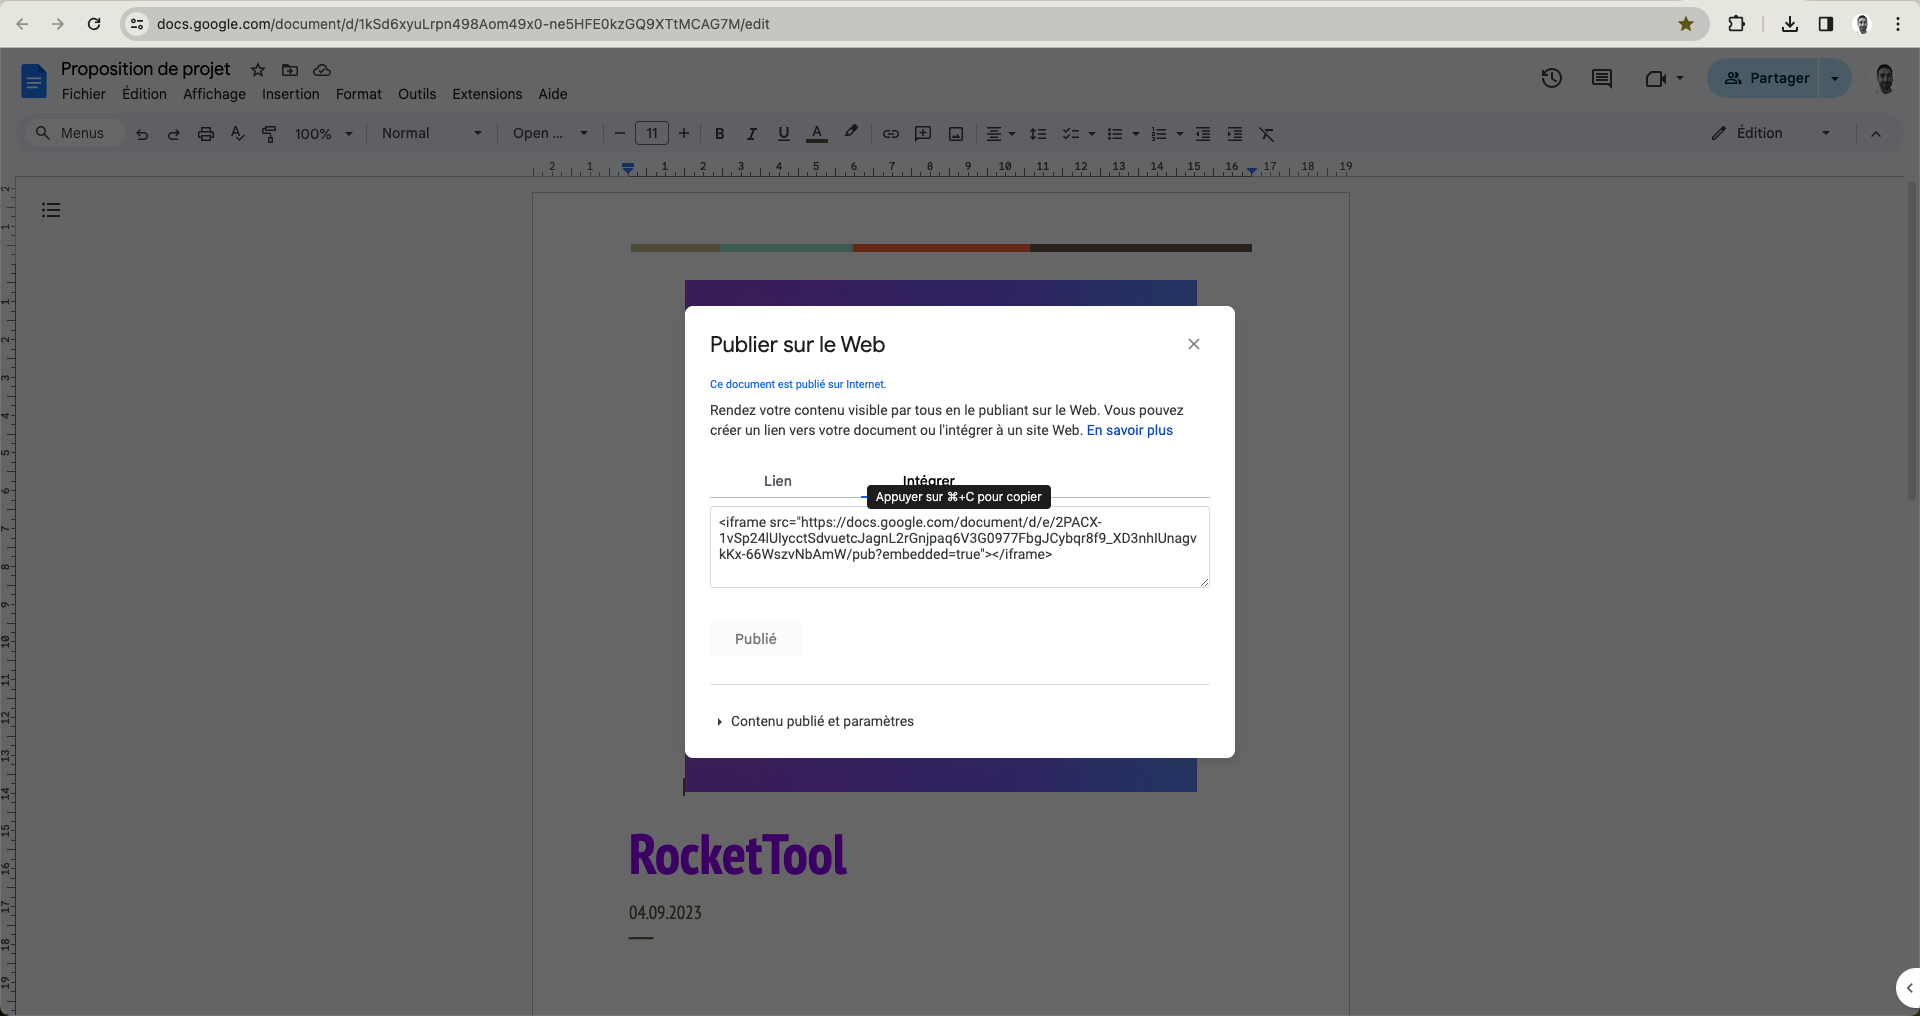Toggle underline formatting

tap(783, 134)
